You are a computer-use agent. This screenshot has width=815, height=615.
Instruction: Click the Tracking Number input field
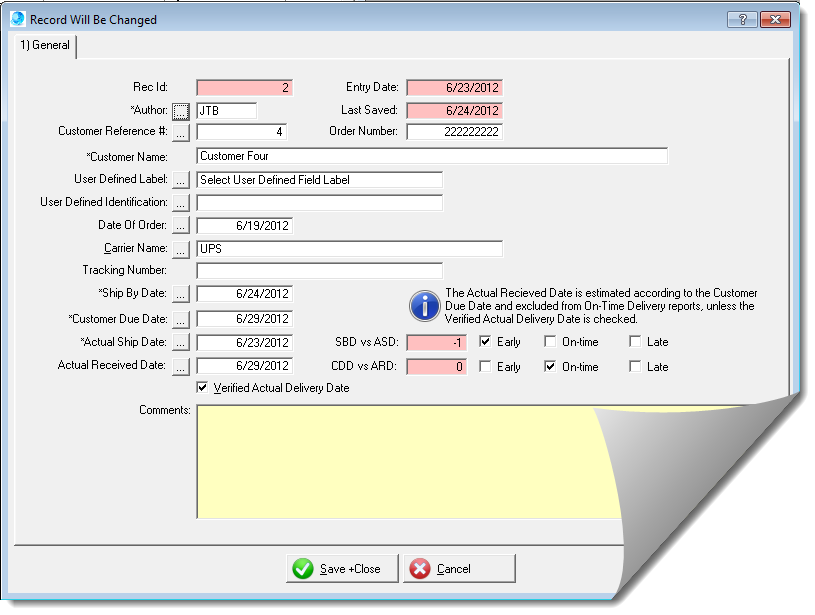(319, 271)
